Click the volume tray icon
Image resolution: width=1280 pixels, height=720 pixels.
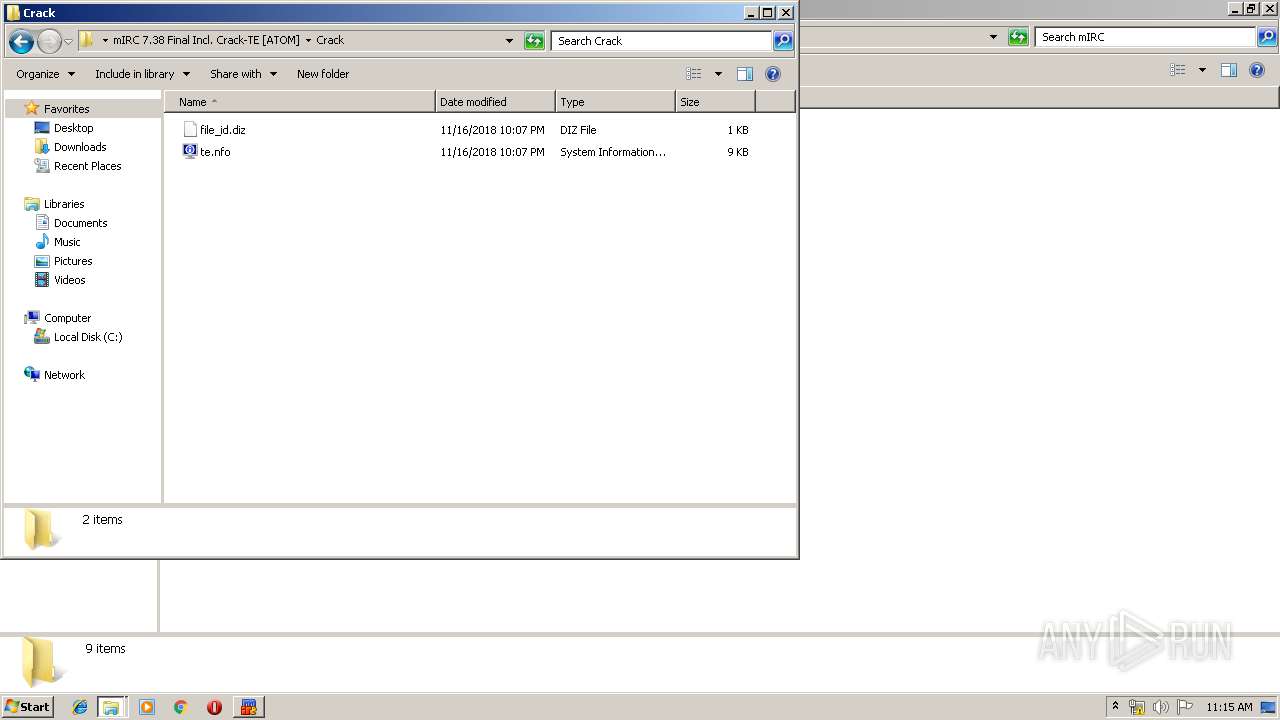(1160, 707)
